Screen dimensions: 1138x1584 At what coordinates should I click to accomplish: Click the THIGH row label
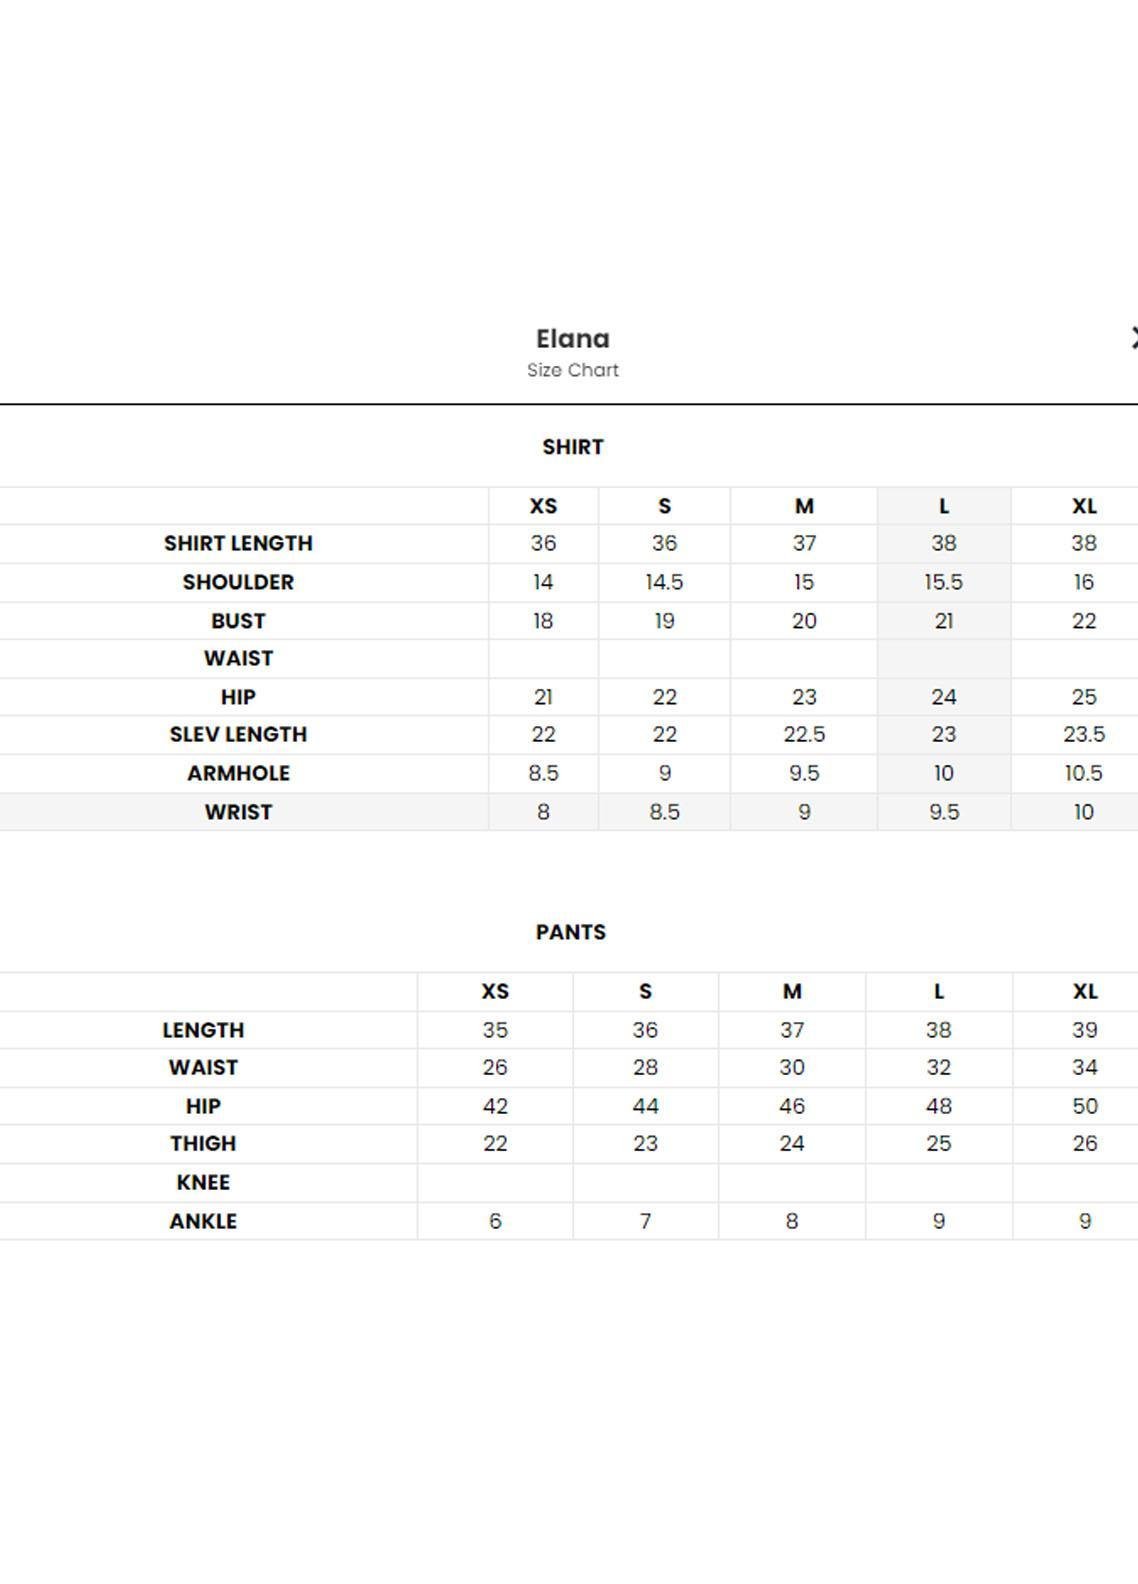[203, 1143]
